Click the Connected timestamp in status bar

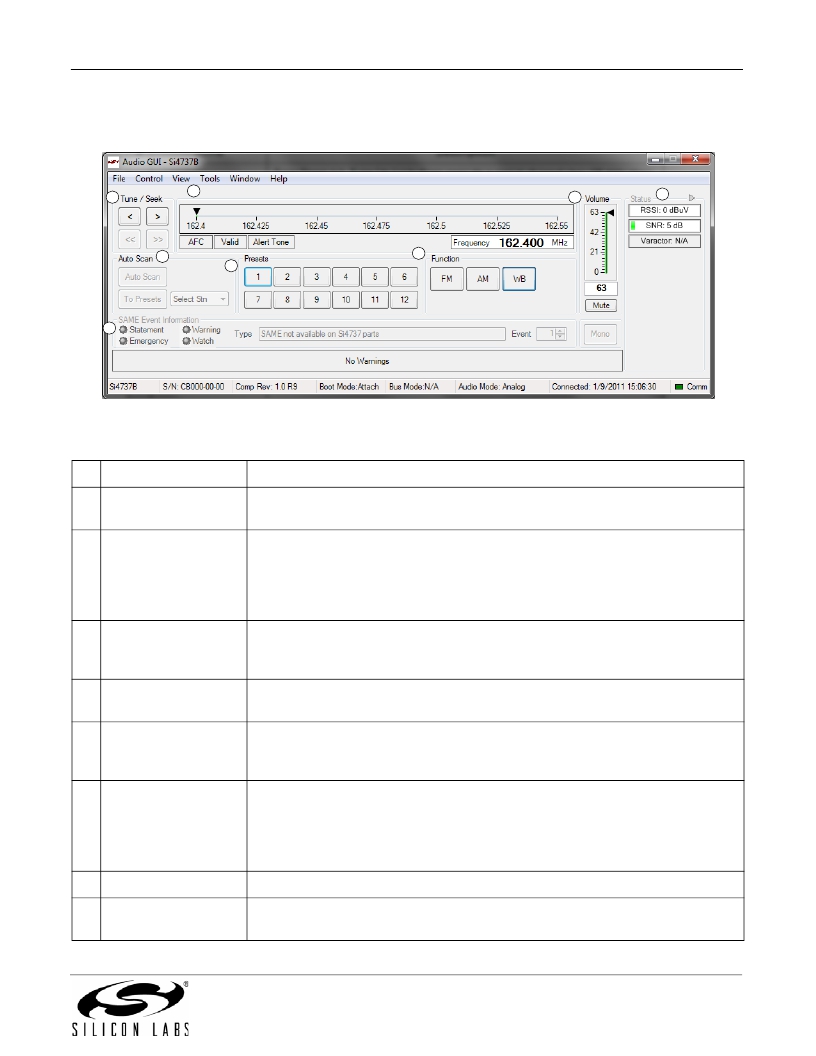(x=604, y=387)
